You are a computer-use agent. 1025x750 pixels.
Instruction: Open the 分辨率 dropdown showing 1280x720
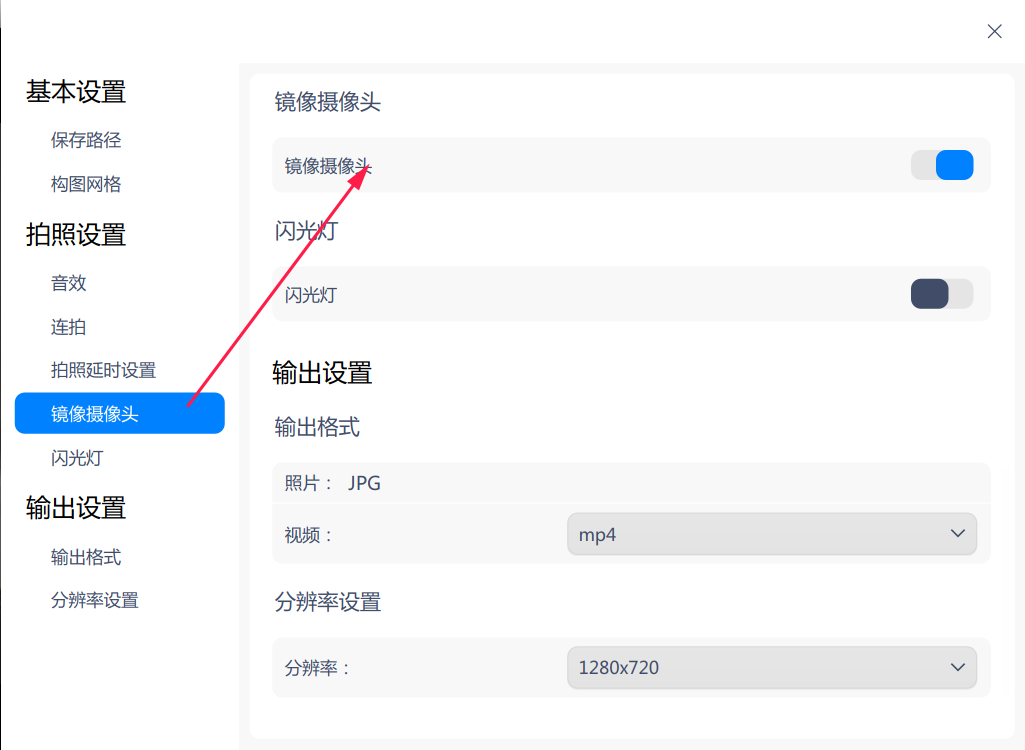772,668
